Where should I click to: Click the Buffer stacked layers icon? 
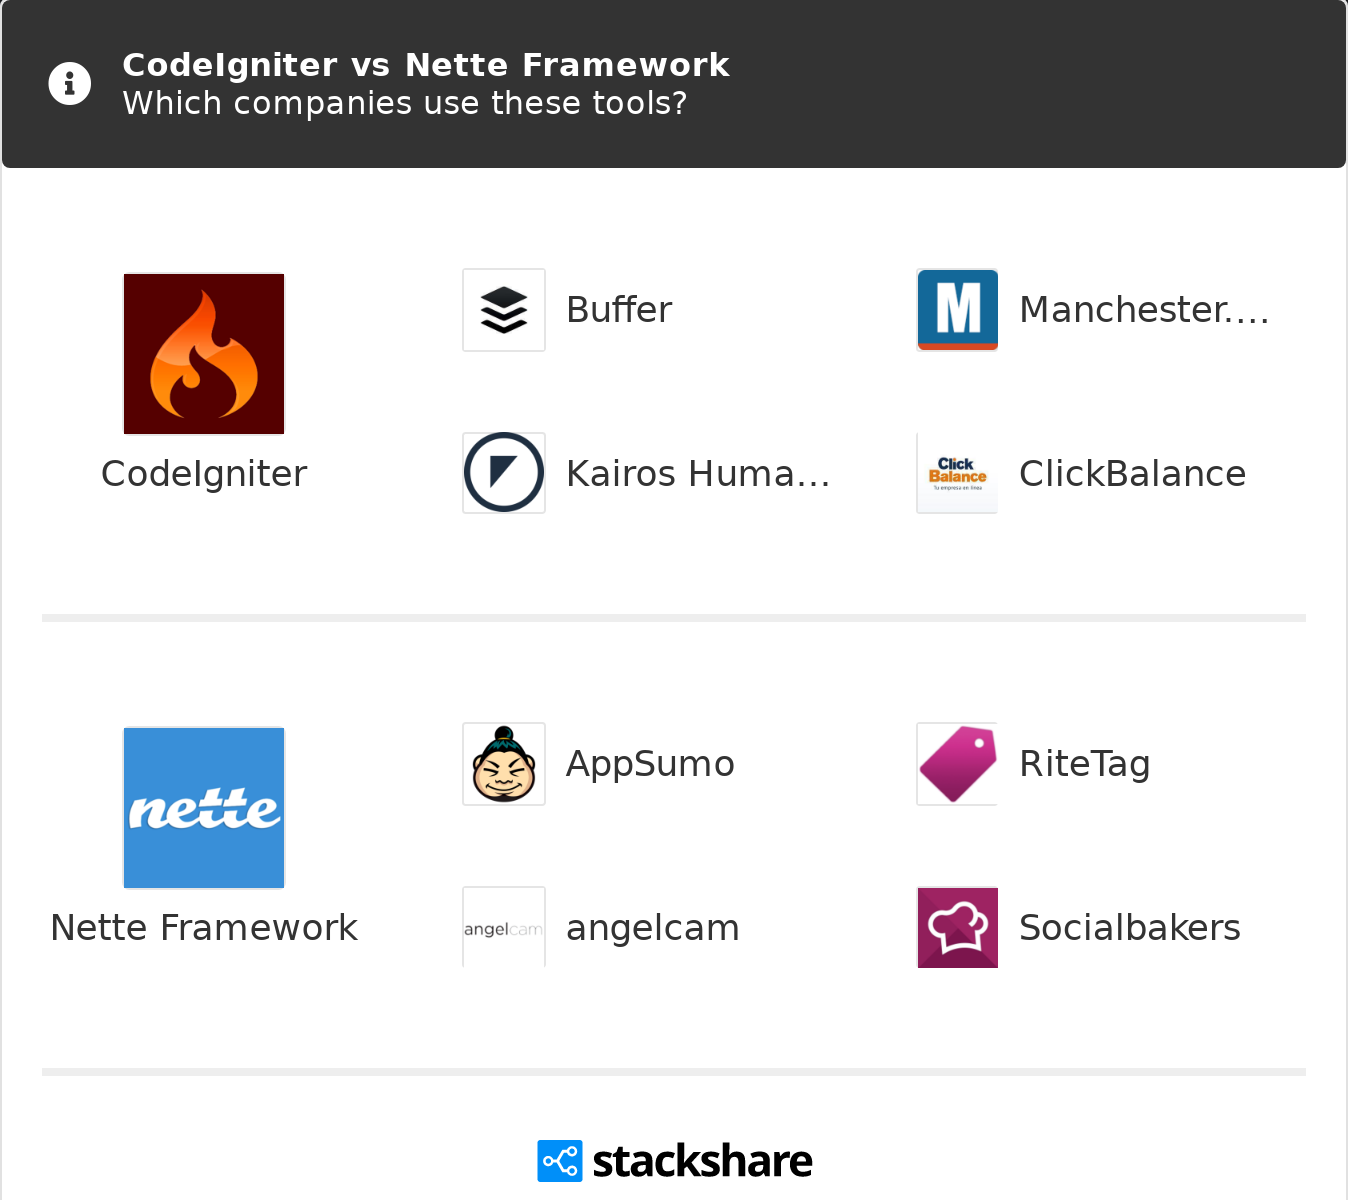[x=504, y=310]
